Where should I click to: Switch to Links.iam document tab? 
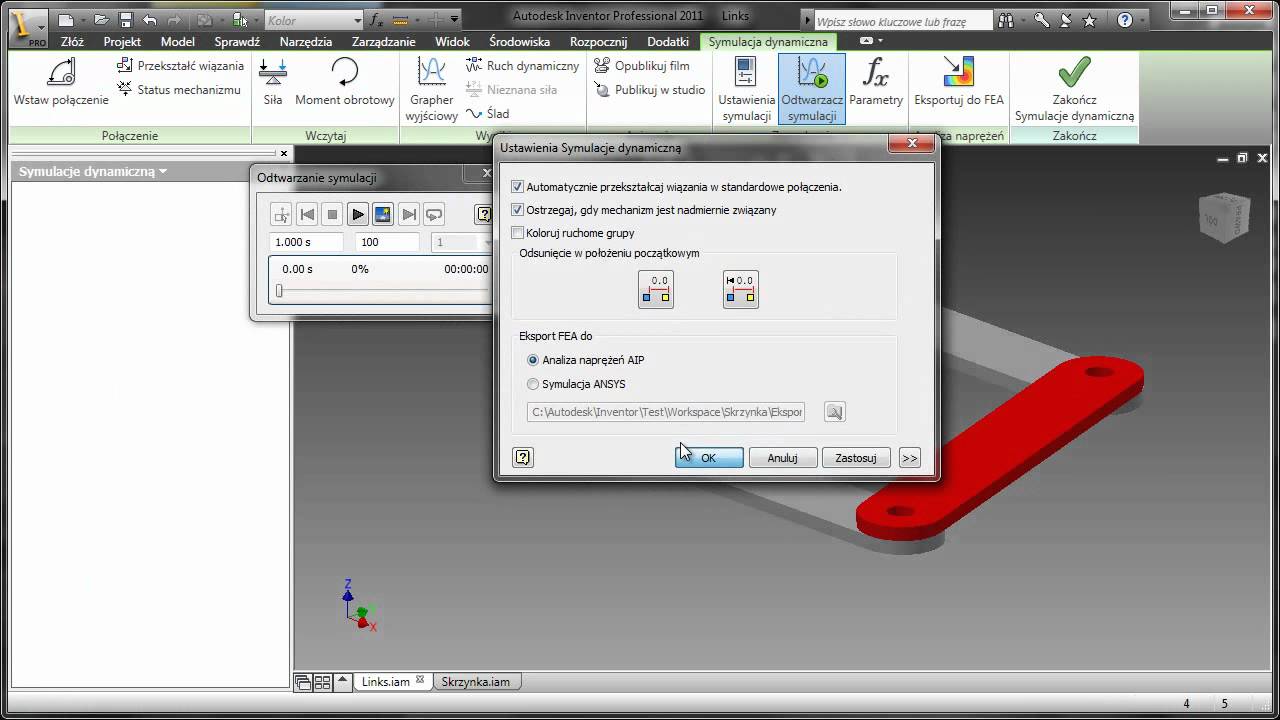point(386,682)
